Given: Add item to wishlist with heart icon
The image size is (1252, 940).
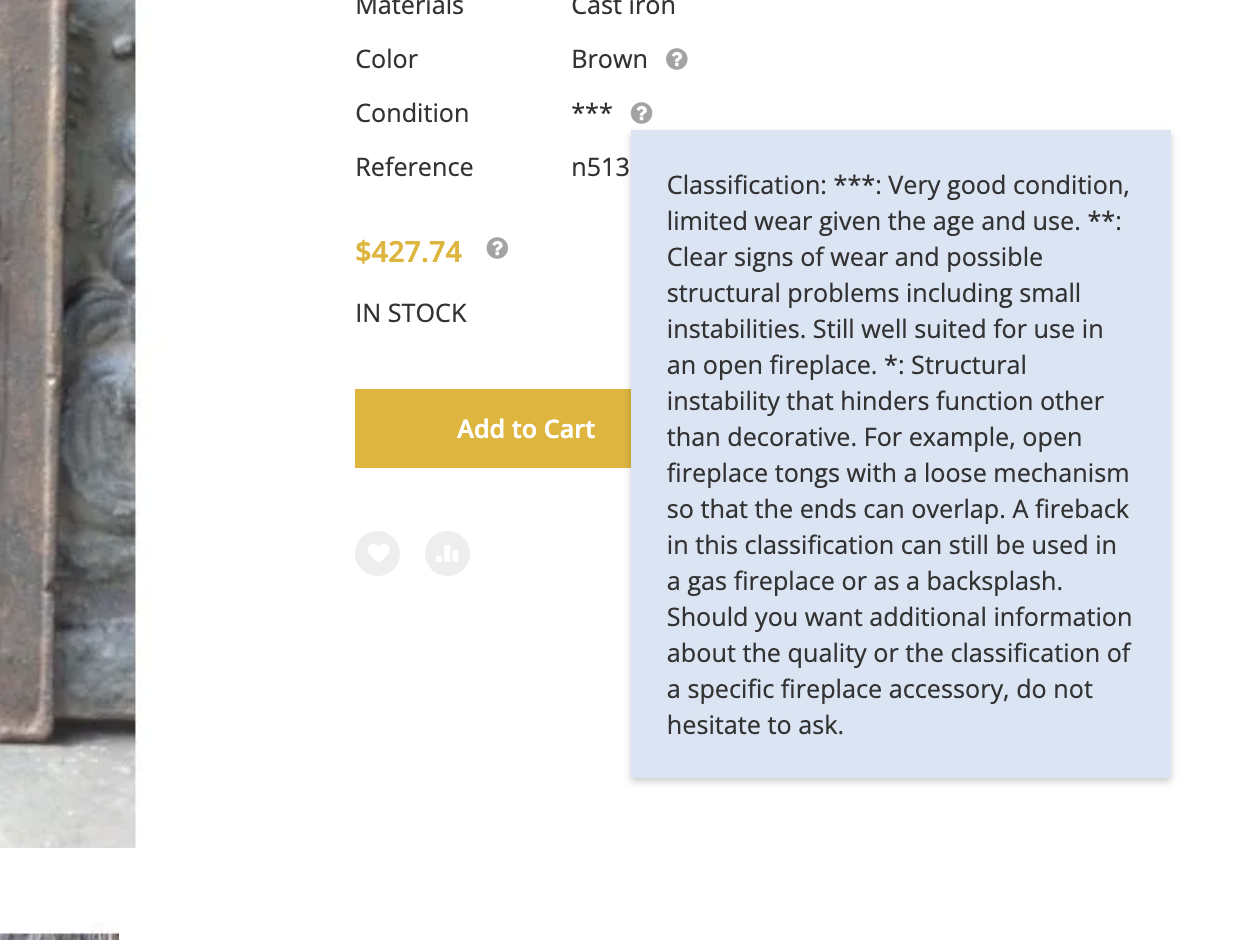Looking at the screenshot, I should point(377,553).
